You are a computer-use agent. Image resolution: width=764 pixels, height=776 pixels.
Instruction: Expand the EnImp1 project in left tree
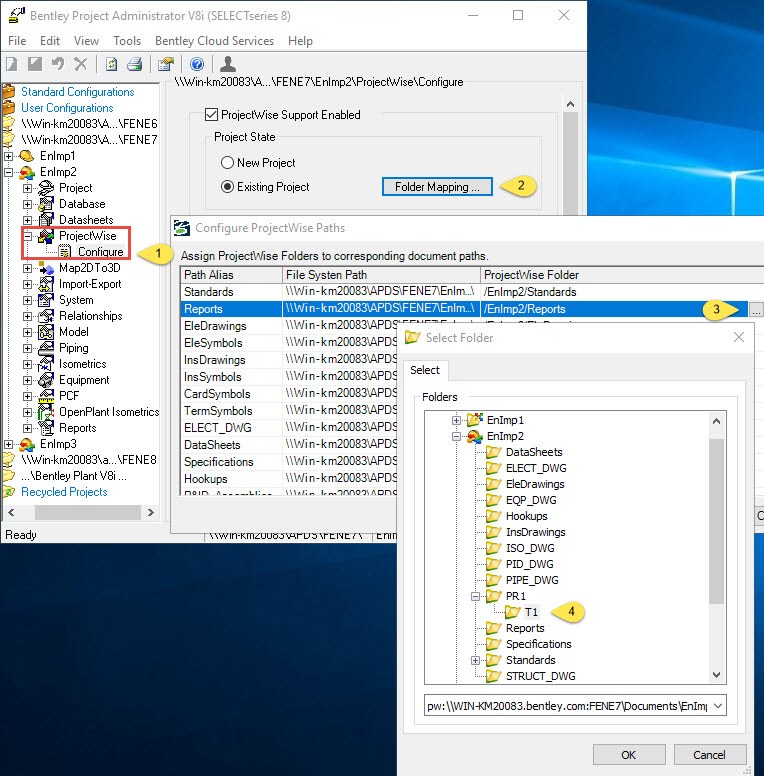coord(8,156)
